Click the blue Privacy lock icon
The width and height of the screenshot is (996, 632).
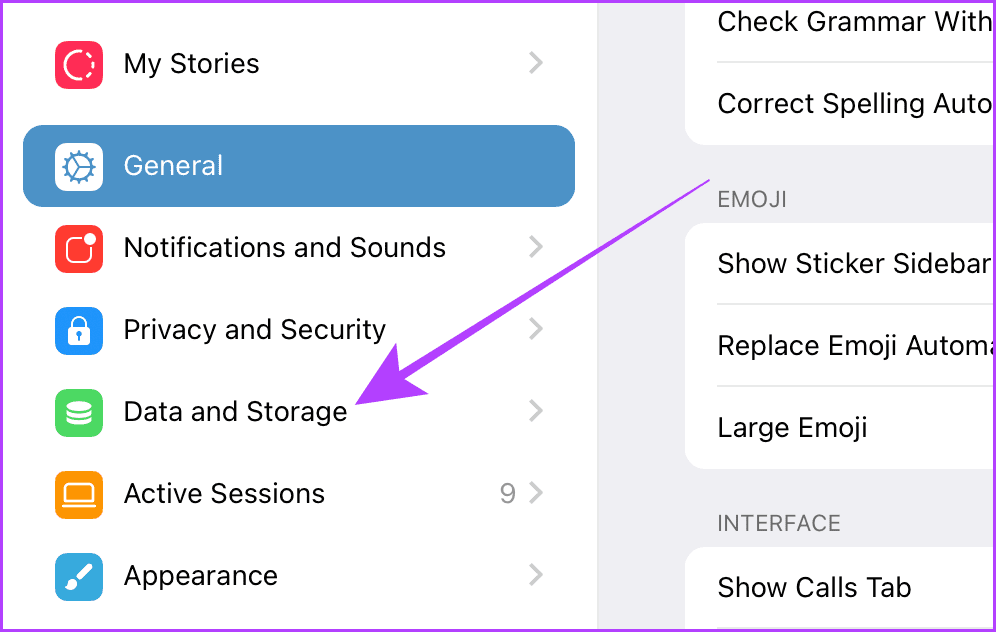pos(79,330)
